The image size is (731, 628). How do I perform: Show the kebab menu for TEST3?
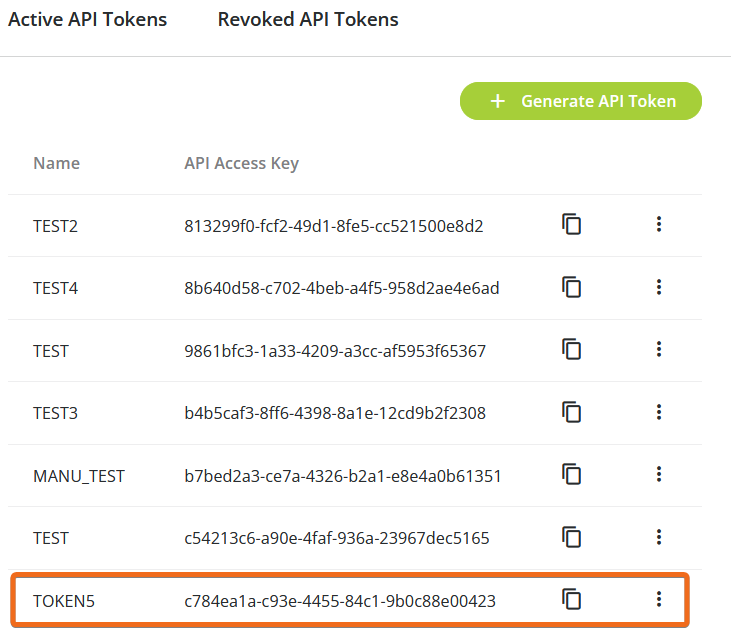pos(659,411)
